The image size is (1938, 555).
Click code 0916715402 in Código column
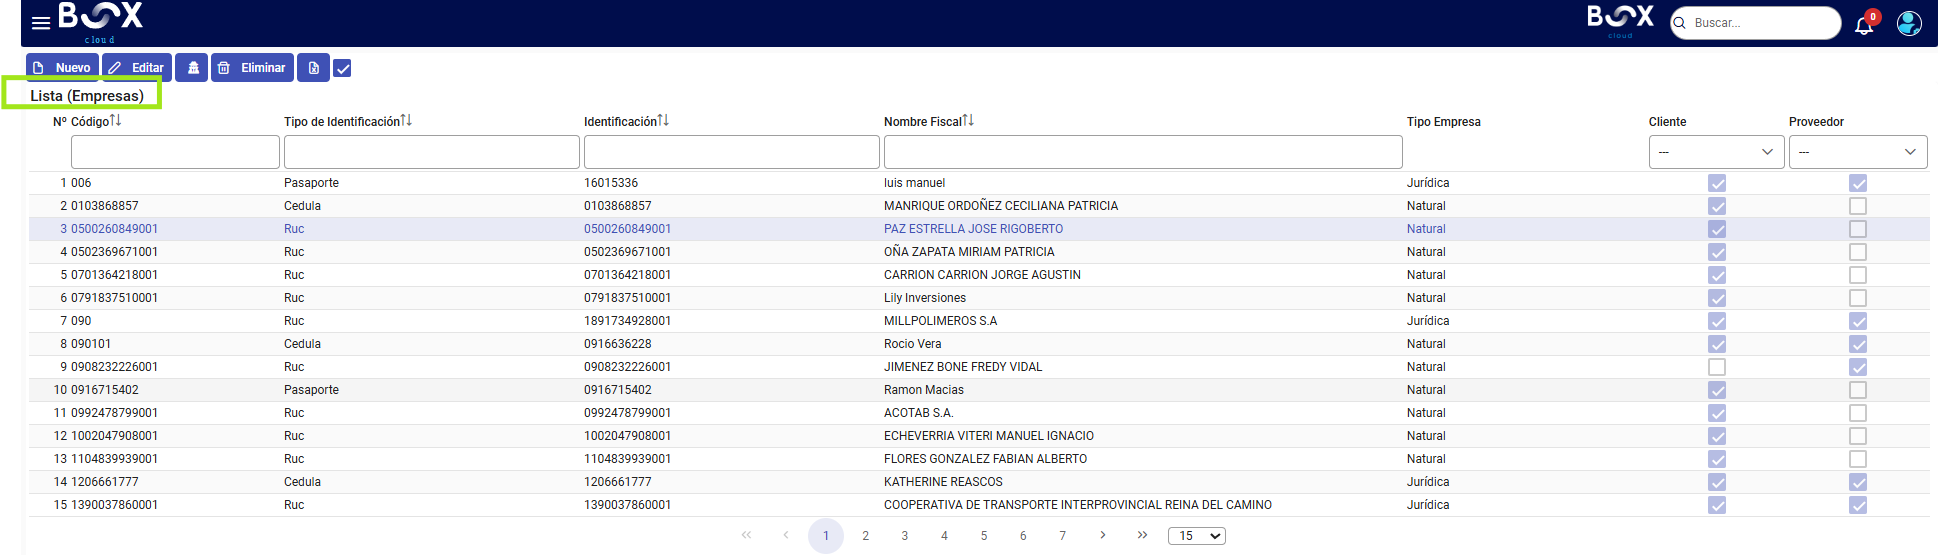point(105,390)
